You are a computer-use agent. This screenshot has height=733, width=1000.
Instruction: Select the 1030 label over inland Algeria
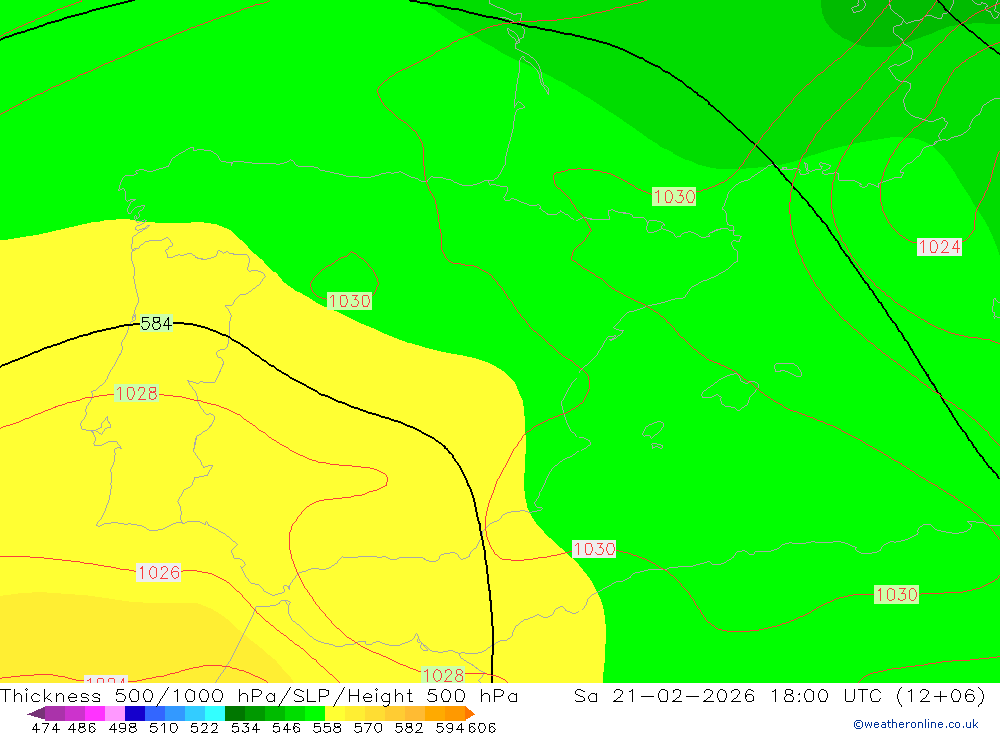(x=897, y=595)
